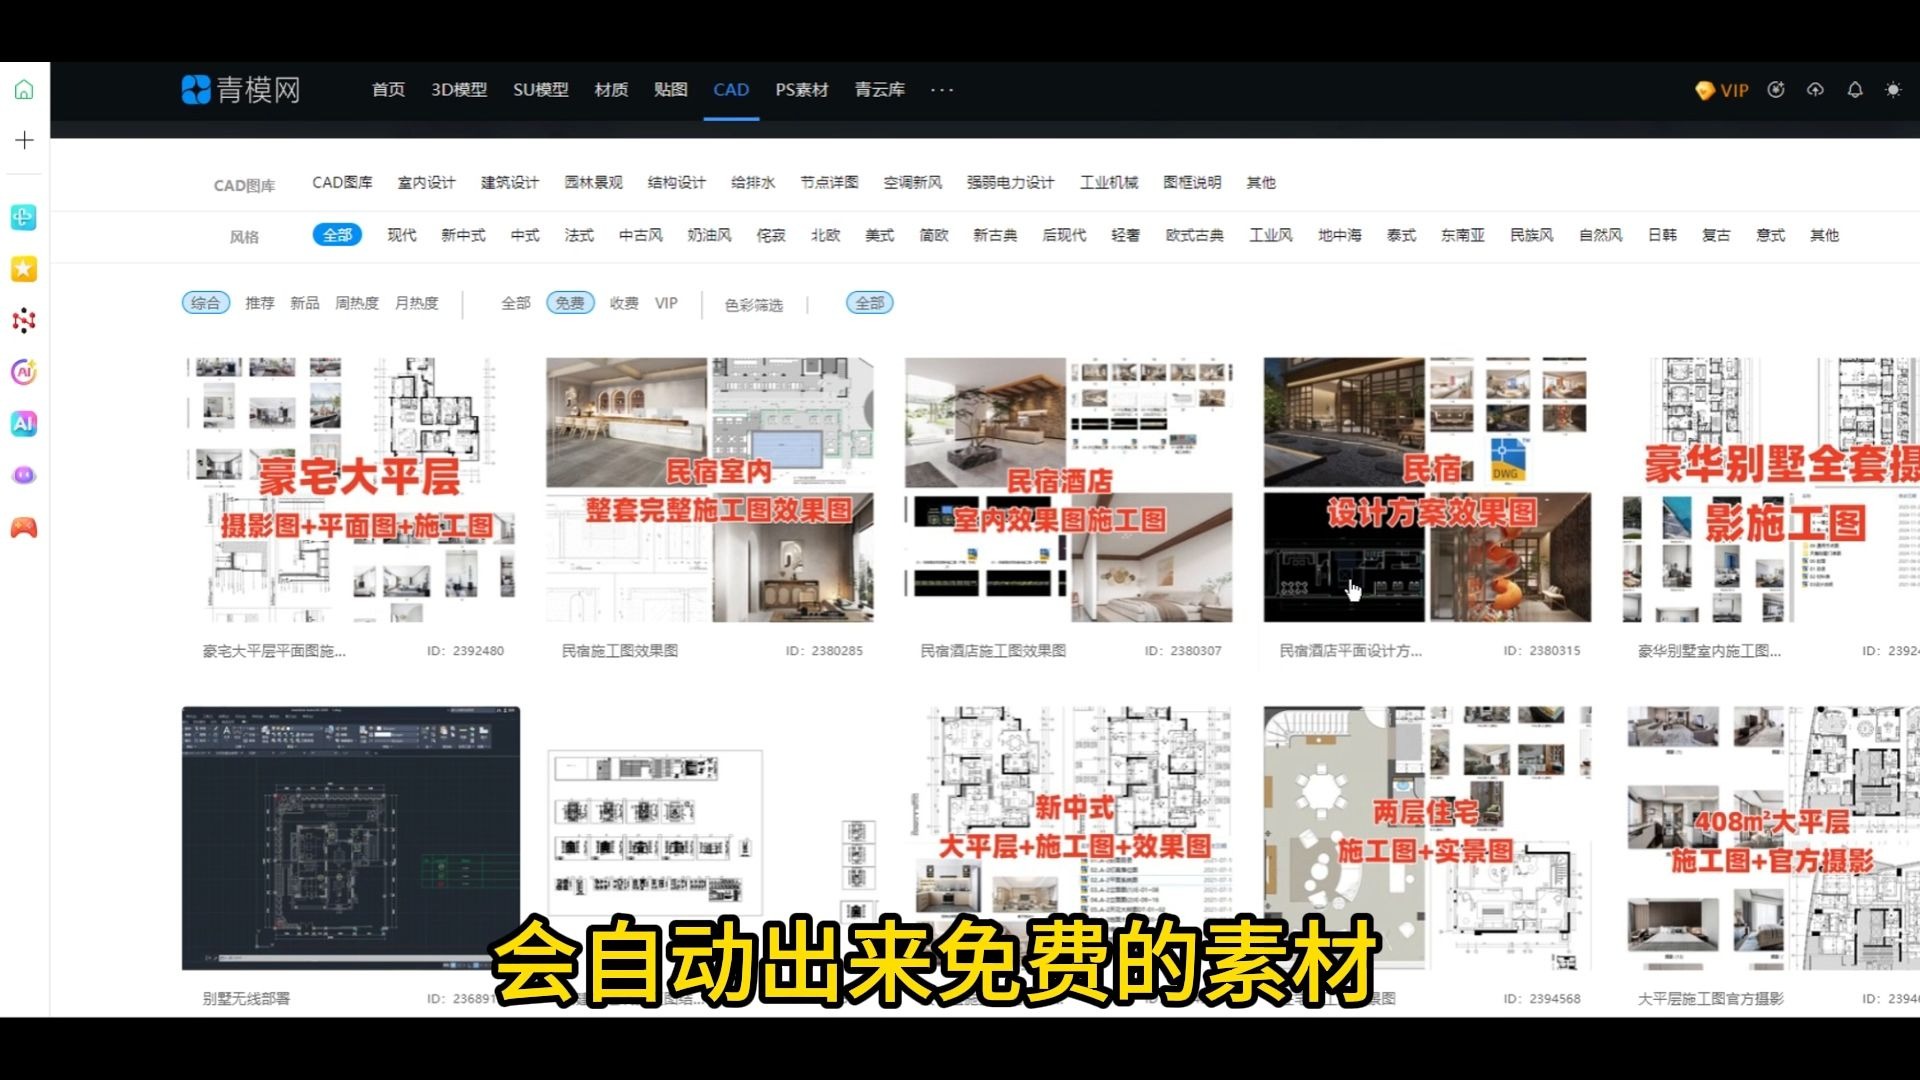Open the 豪宅大平层 thumbnail

coord(351,490)
